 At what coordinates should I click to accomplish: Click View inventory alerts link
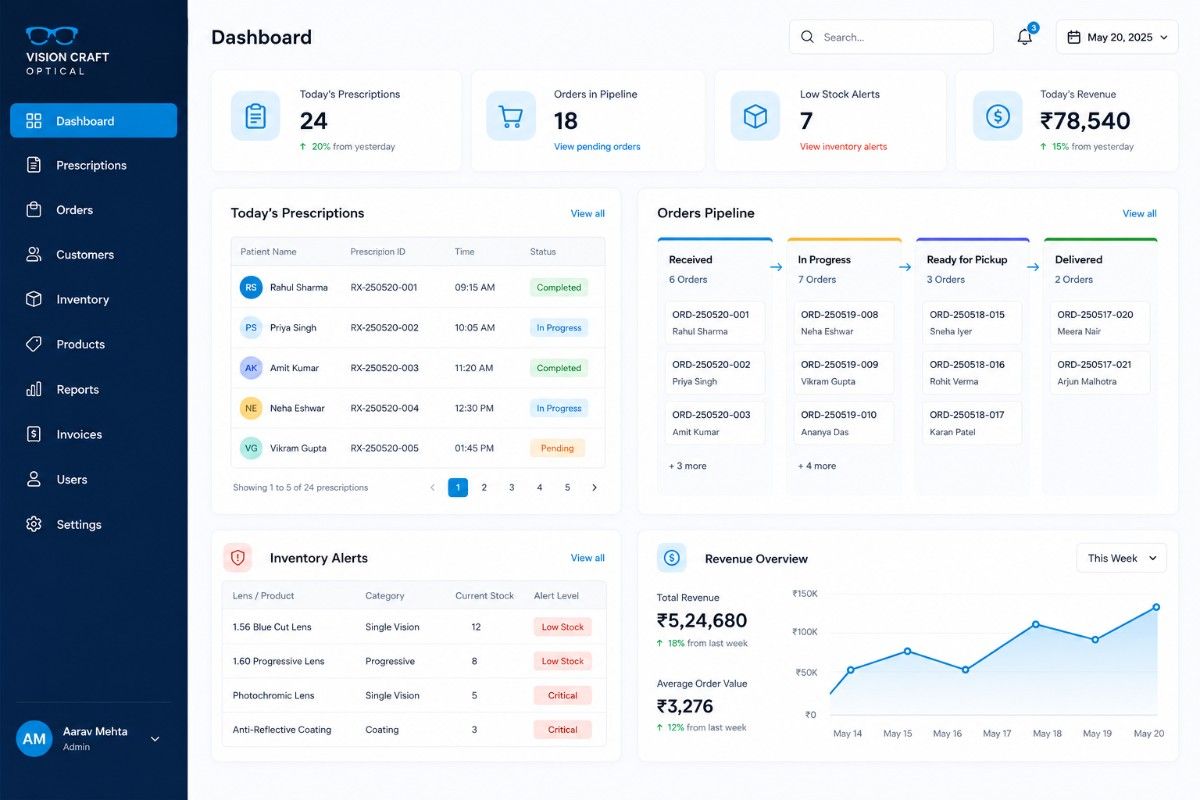(843, 147)
